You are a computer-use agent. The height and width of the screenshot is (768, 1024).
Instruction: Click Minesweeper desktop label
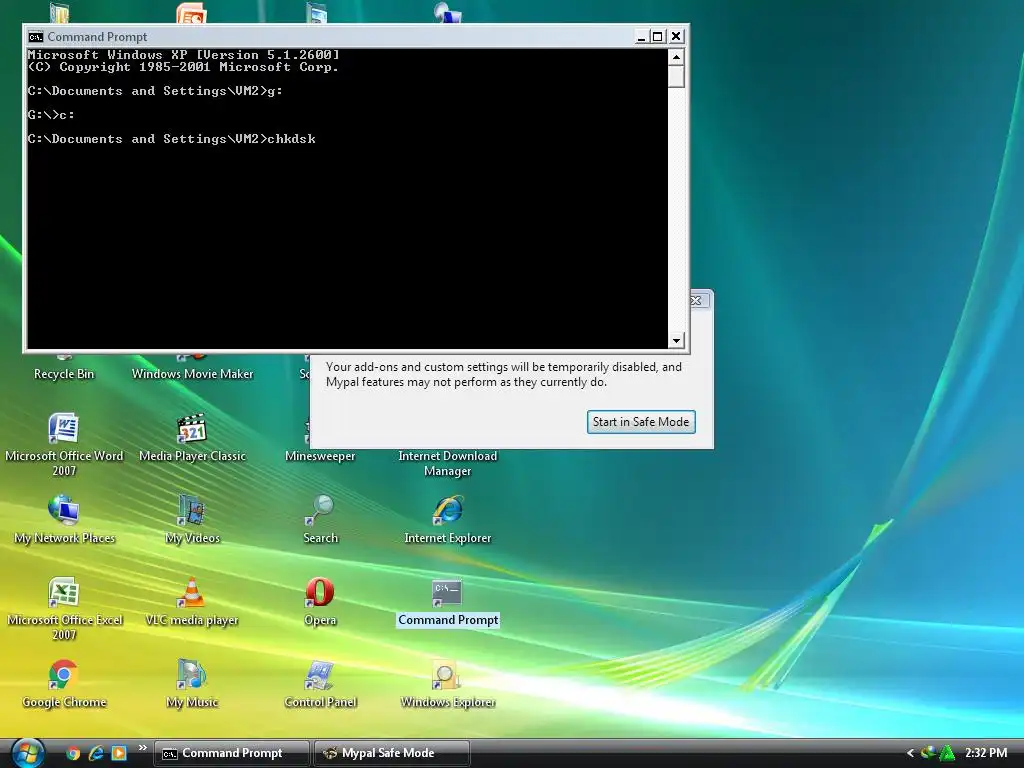pos(320,456)
